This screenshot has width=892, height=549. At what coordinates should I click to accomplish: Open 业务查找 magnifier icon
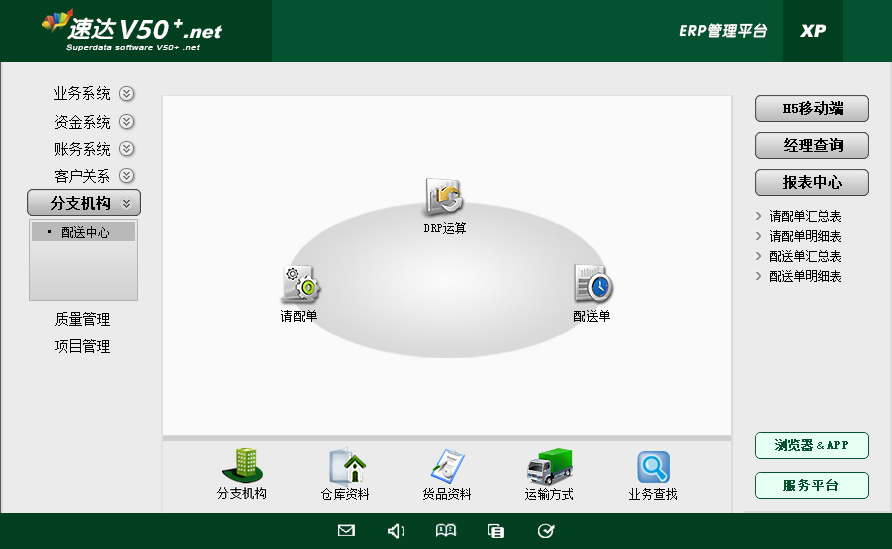coord(653,467)
